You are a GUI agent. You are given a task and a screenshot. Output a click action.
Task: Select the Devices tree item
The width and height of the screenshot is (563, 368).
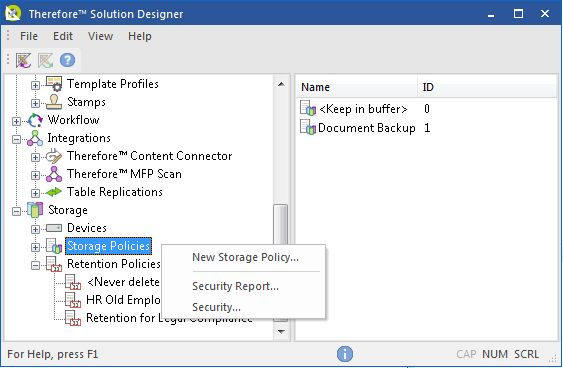pyautogui.click(x=87, y=228)
